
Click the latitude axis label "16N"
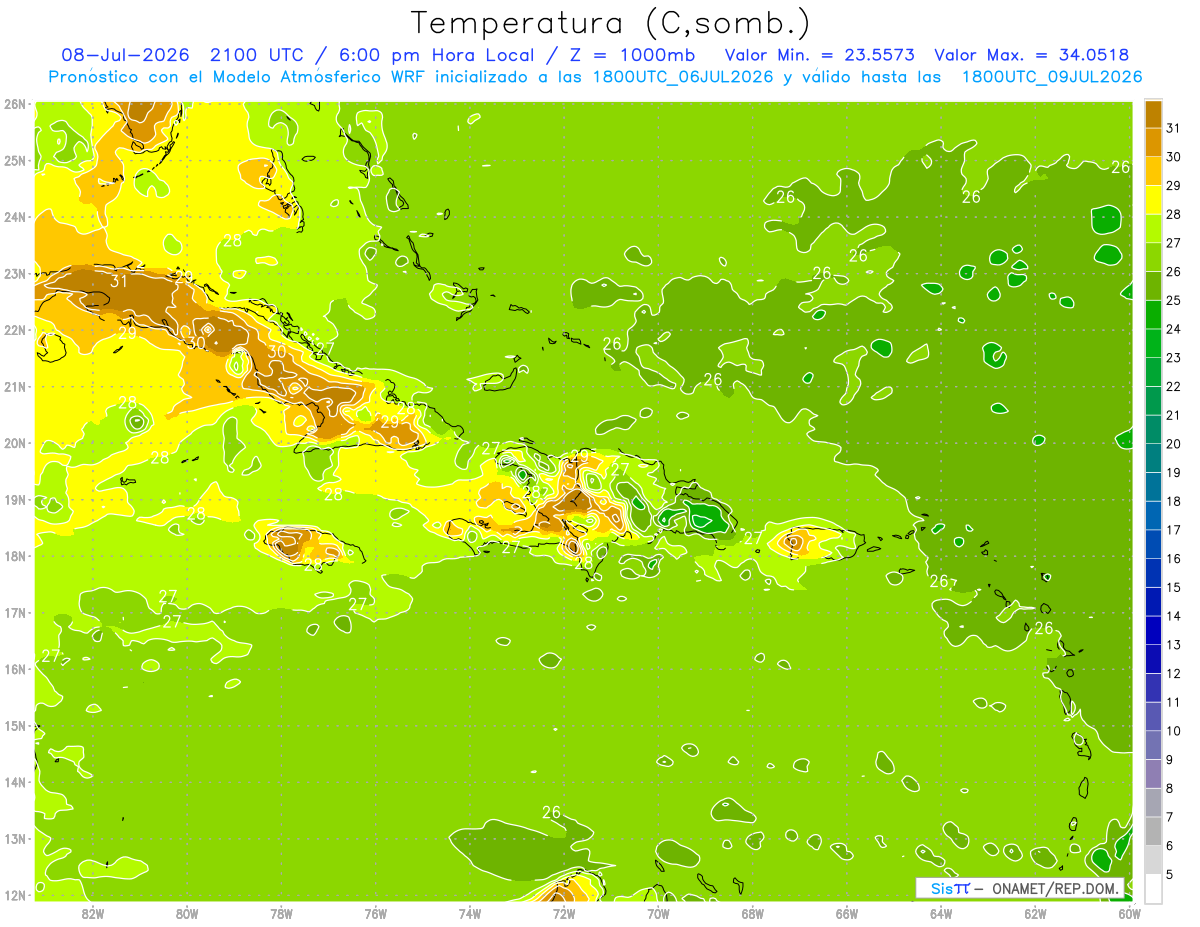tap(15, 669)
